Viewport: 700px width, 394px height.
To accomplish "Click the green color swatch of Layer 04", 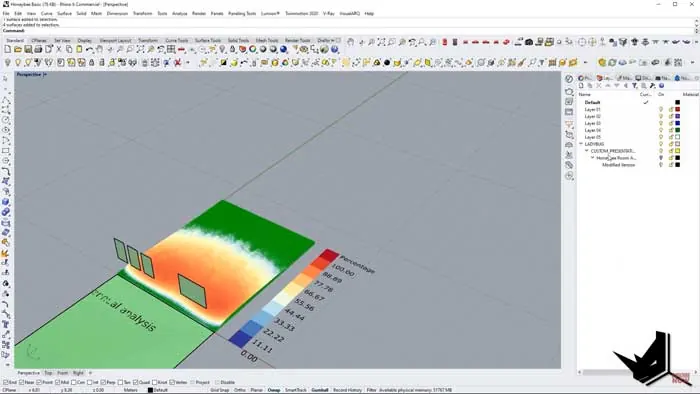I will tap(677, 130).
